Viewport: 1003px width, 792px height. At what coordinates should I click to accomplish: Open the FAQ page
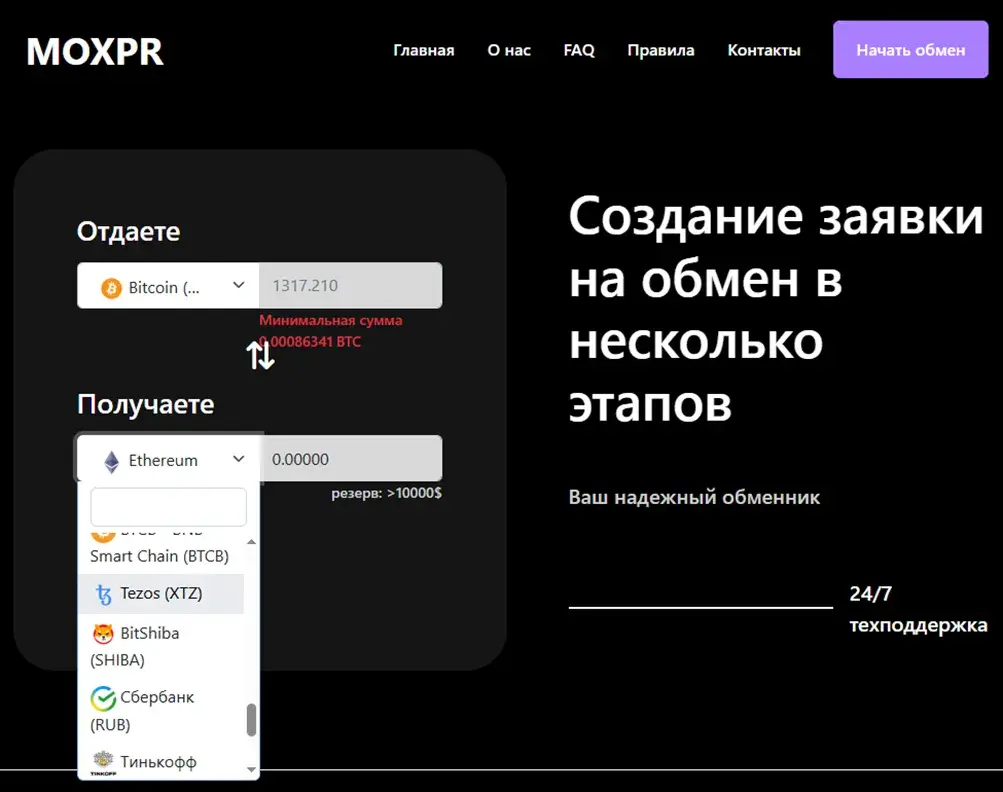579,50
